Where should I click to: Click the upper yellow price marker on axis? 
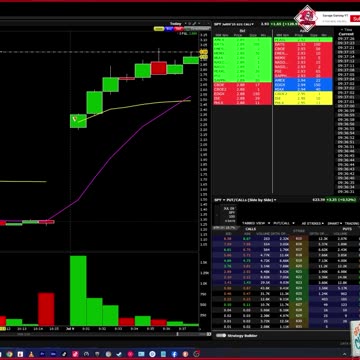tap(203, 52)
